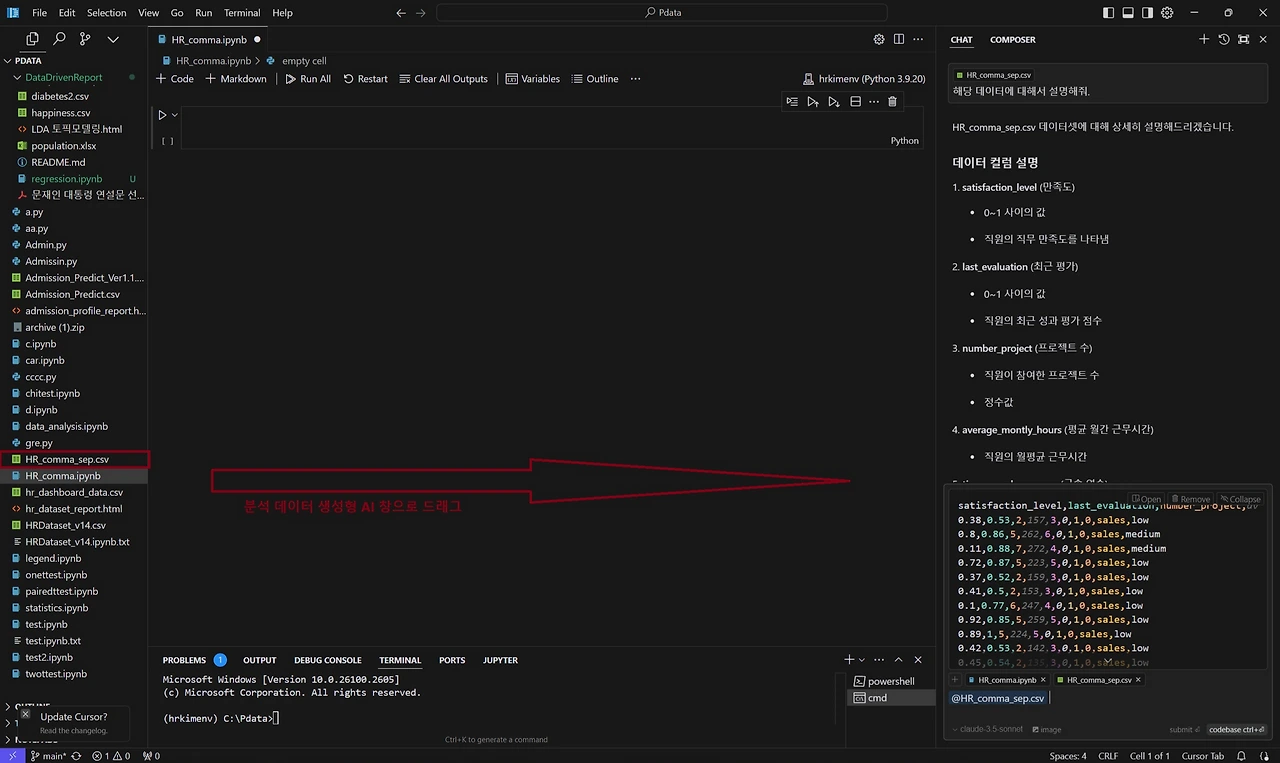This screenshot has height=763, width=1280.
Task: Open the Selection menu
Action: (106, 13)
